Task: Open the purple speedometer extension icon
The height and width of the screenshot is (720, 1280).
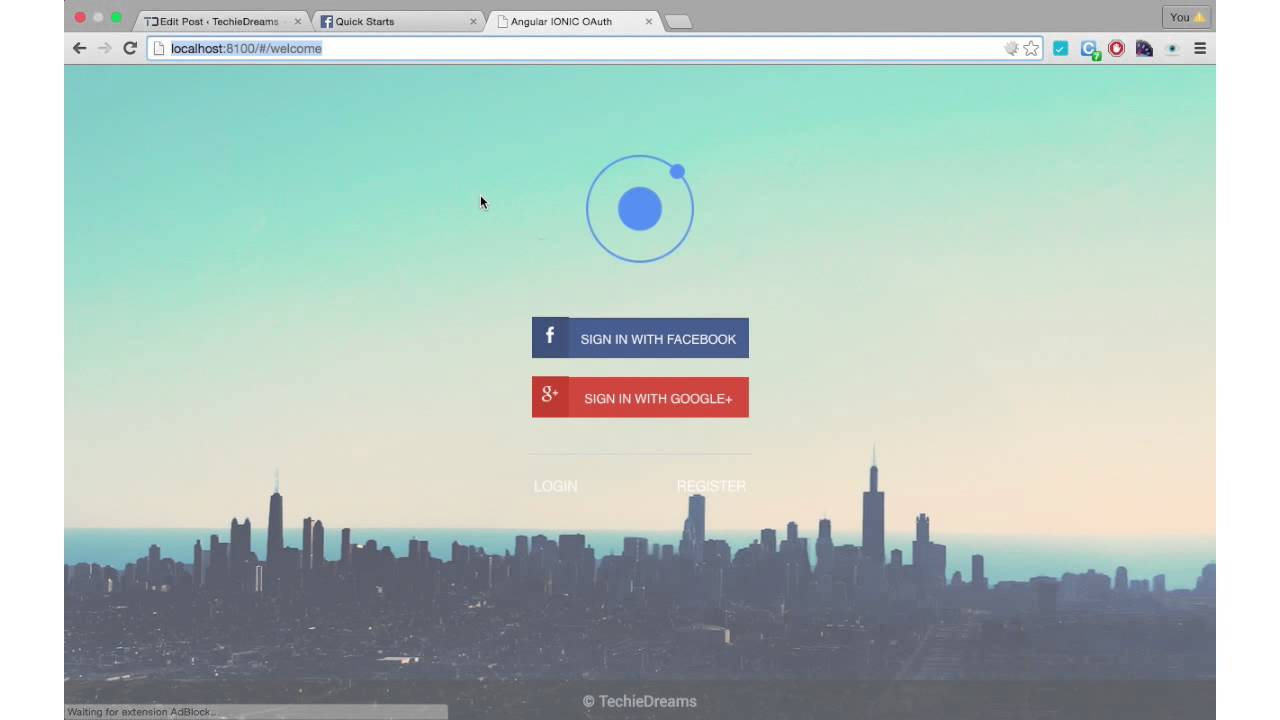Action: coord(1144,48)
